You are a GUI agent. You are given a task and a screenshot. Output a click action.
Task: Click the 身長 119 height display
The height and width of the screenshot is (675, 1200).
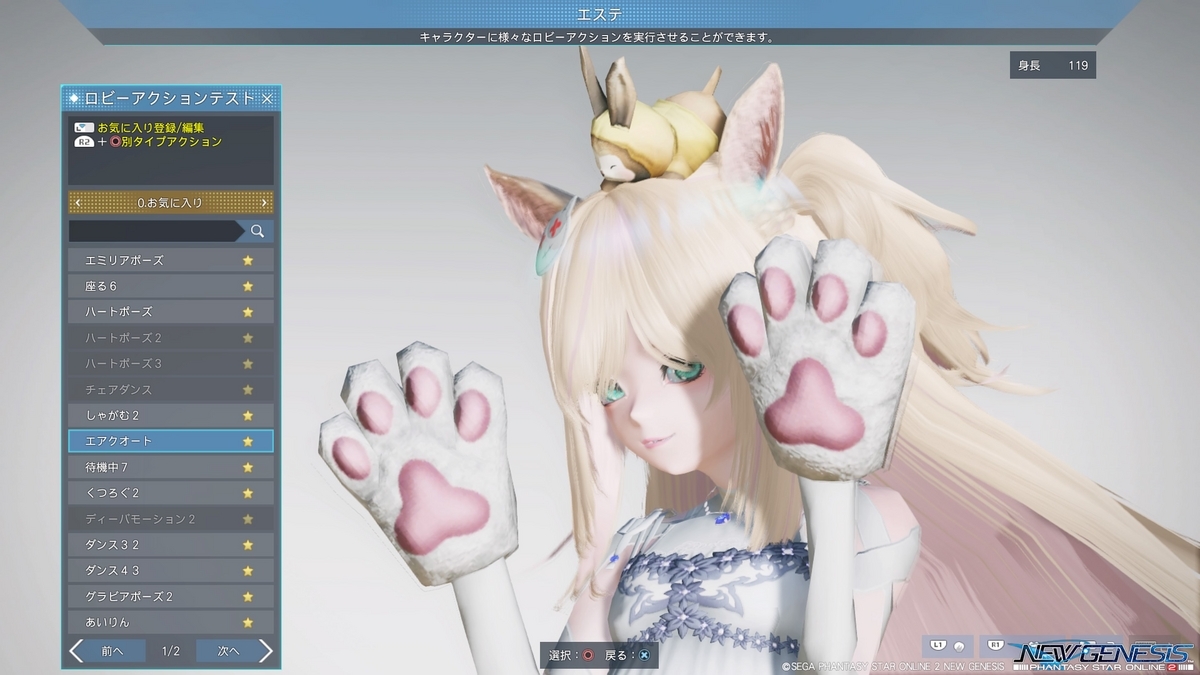[1053, 65]
